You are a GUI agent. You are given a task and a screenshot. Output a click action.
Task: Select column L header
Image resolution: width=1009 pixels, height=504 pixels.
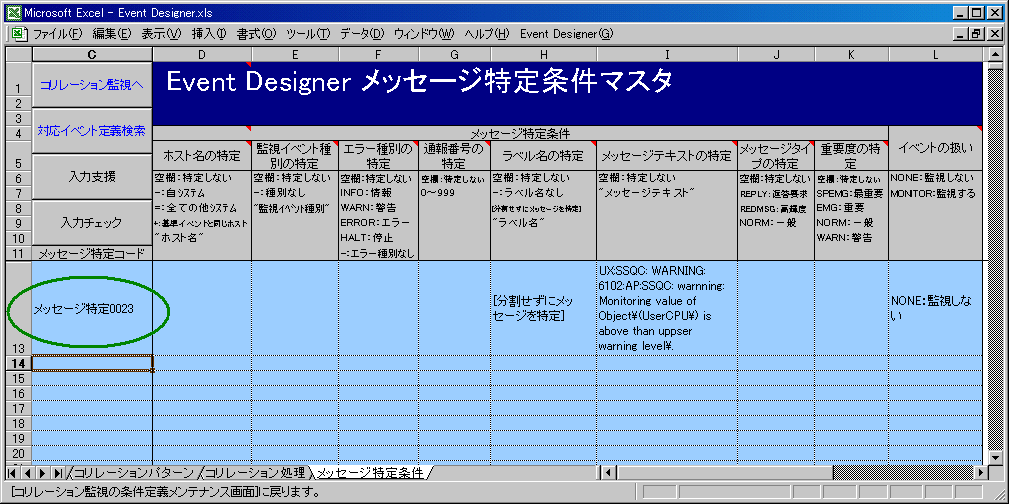pyautogui.click(x=936, y=55)
